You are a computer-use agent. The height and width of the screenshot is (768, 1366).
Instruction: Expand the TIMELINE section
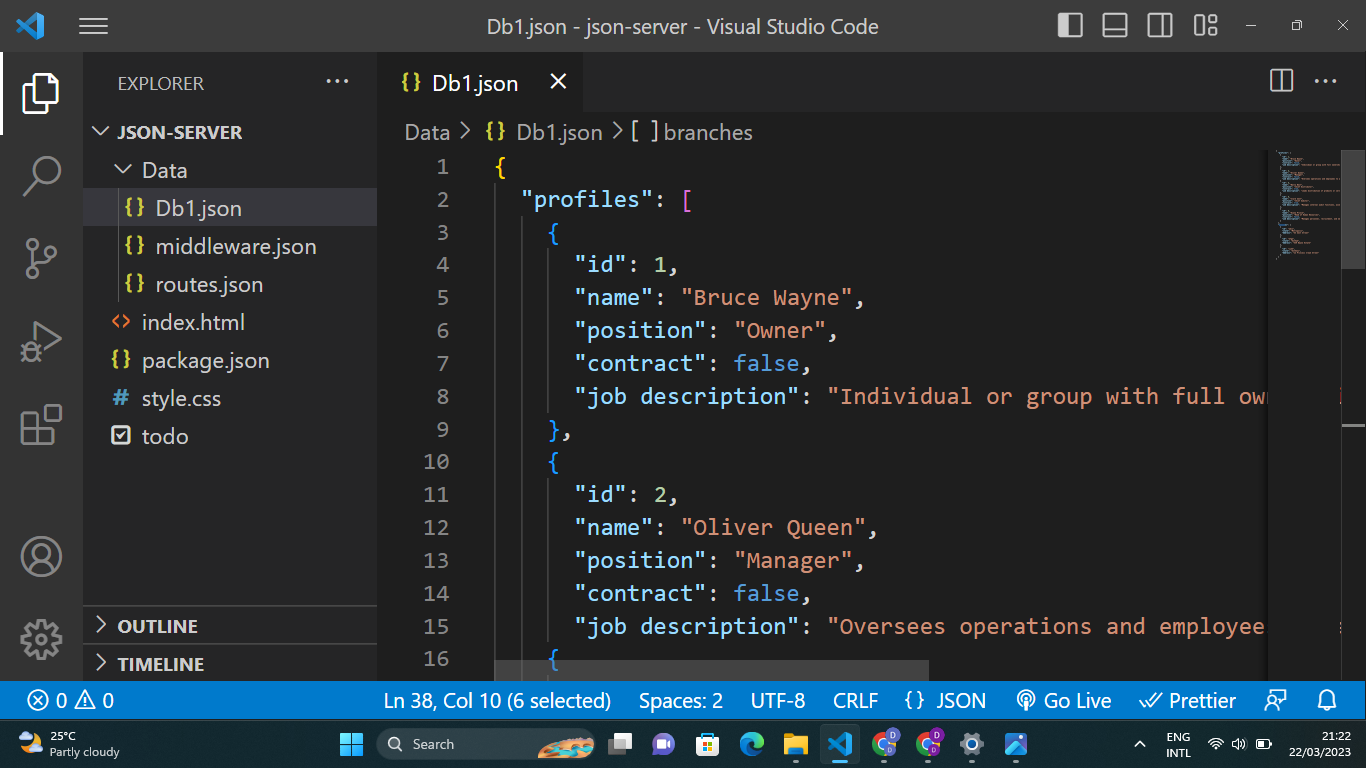coord(230,664)
